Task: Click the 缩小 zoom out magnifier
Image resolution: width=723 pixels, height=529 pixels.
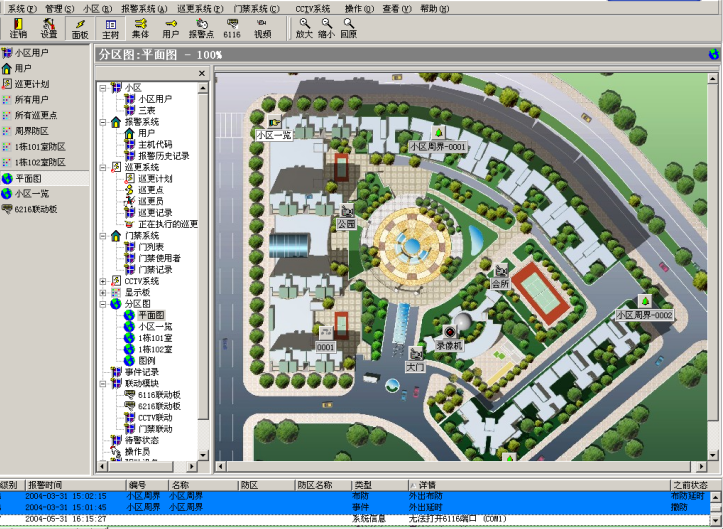Action: (326, 28)
